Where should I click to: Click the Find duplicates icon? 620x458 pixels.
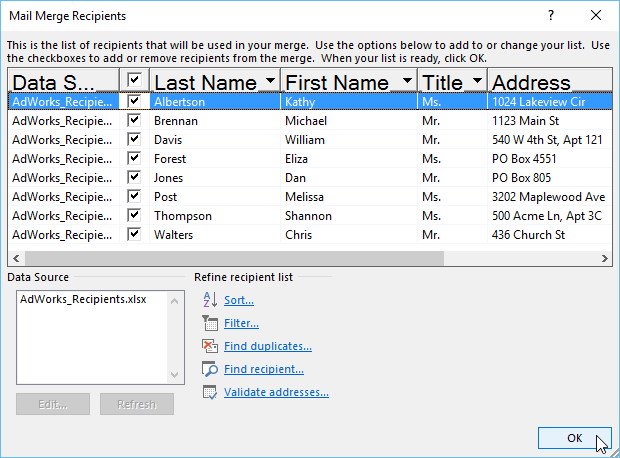coord(209,346)
